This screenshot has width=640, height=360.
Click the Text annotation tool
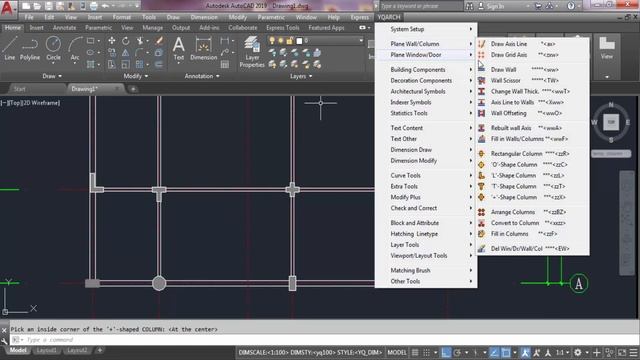pos(178,49)
